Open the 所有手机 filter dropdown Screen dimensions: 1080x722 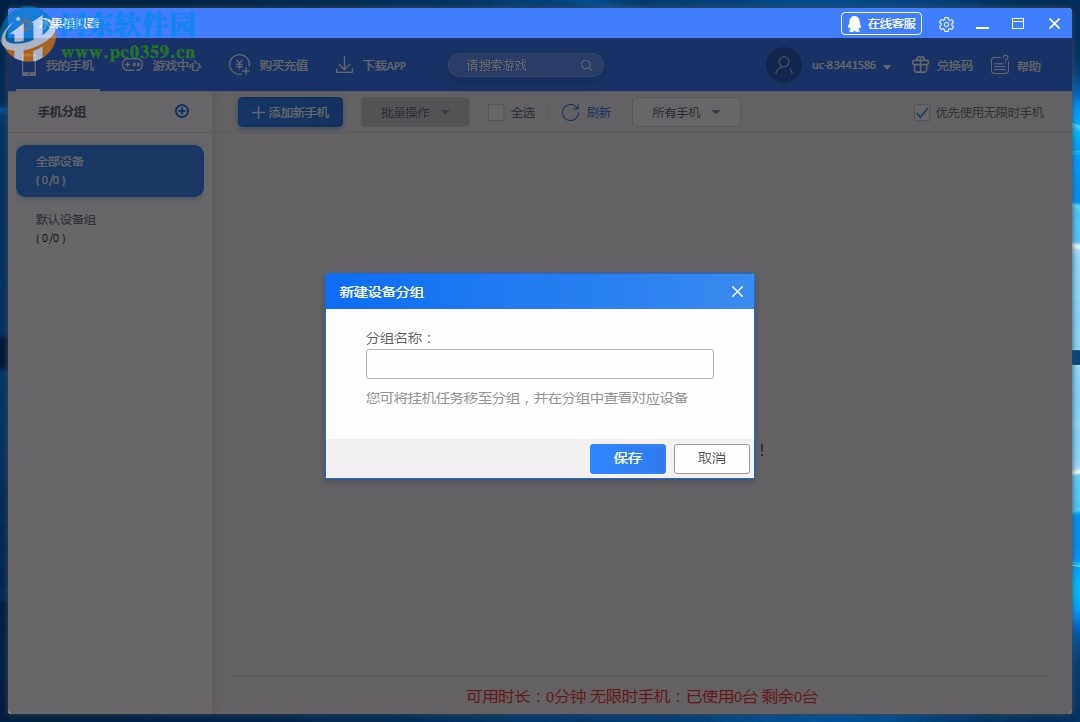point(686,112)
